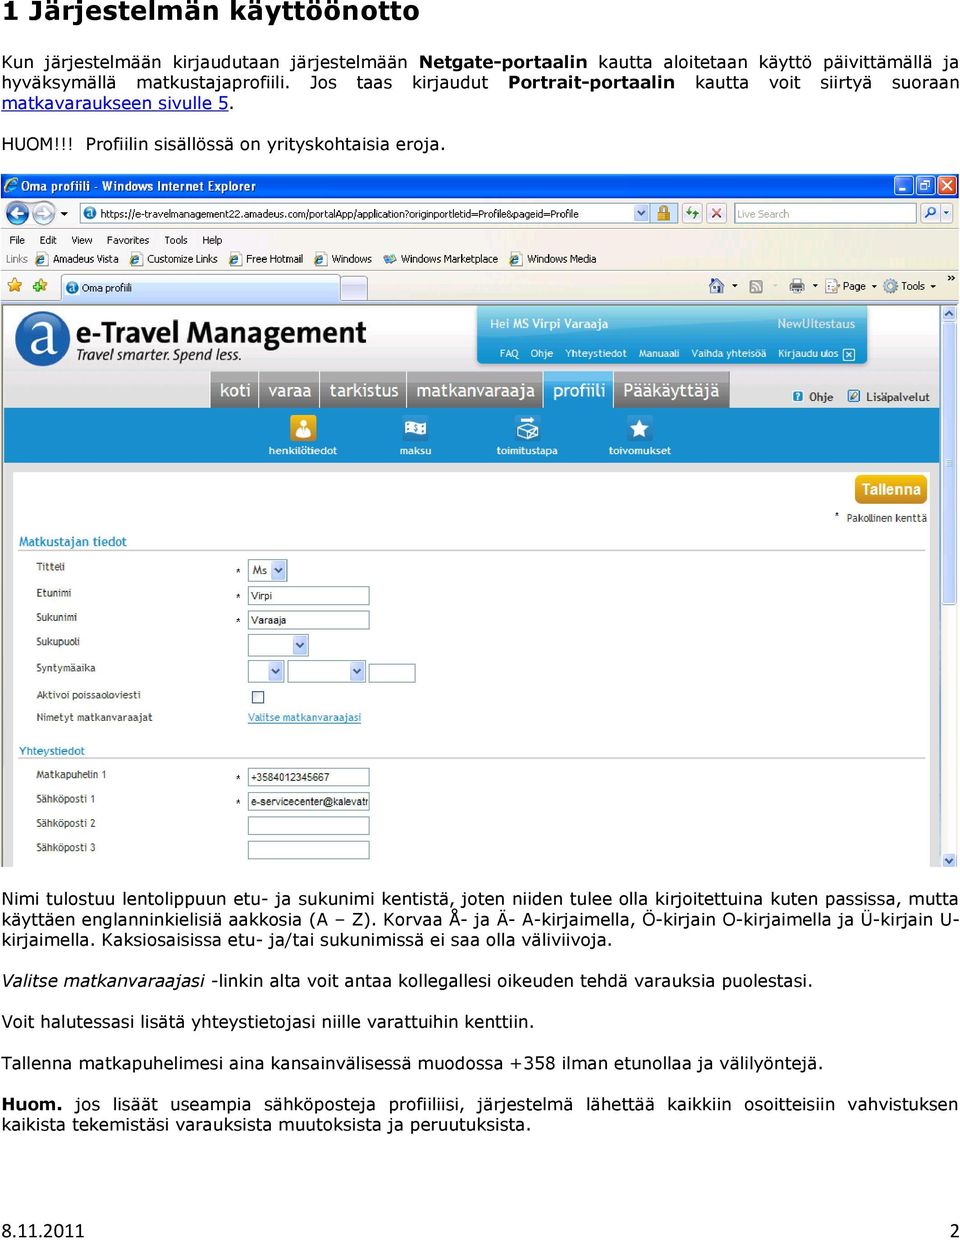
Task: Click the Tallenna save button
Action: point(890,489)
